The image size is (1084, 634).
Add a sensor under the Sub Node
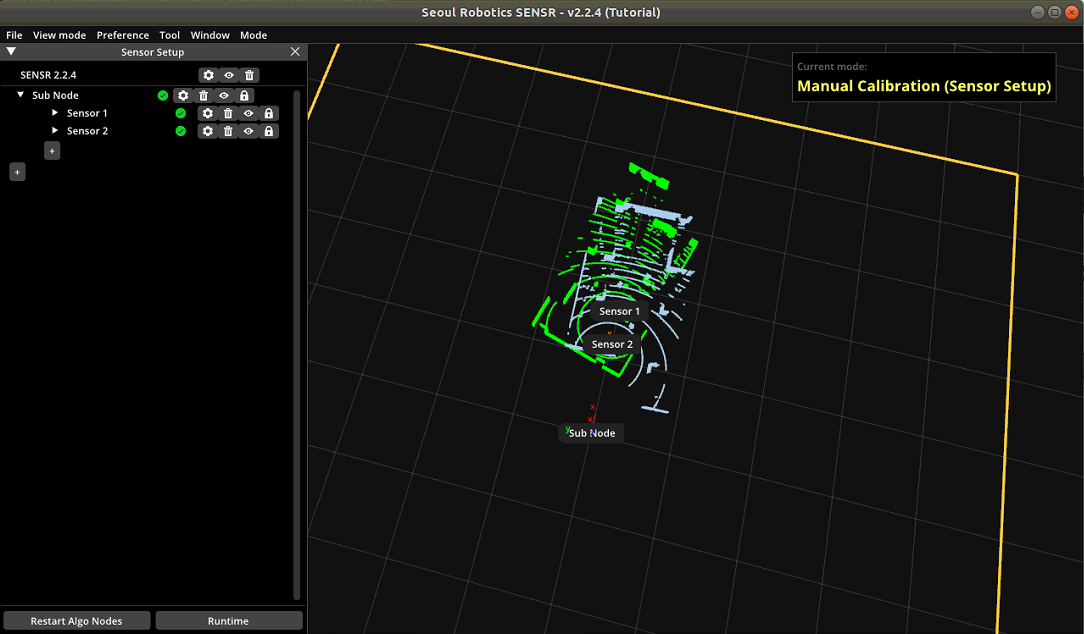[52, 150]
